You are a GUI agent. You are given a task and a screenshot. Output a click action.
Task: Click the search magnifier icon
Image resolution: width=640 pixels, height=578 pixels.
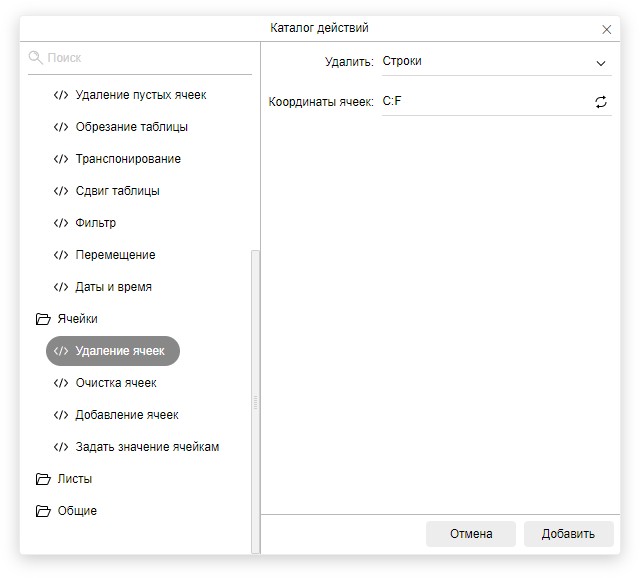tap(36, 58)
